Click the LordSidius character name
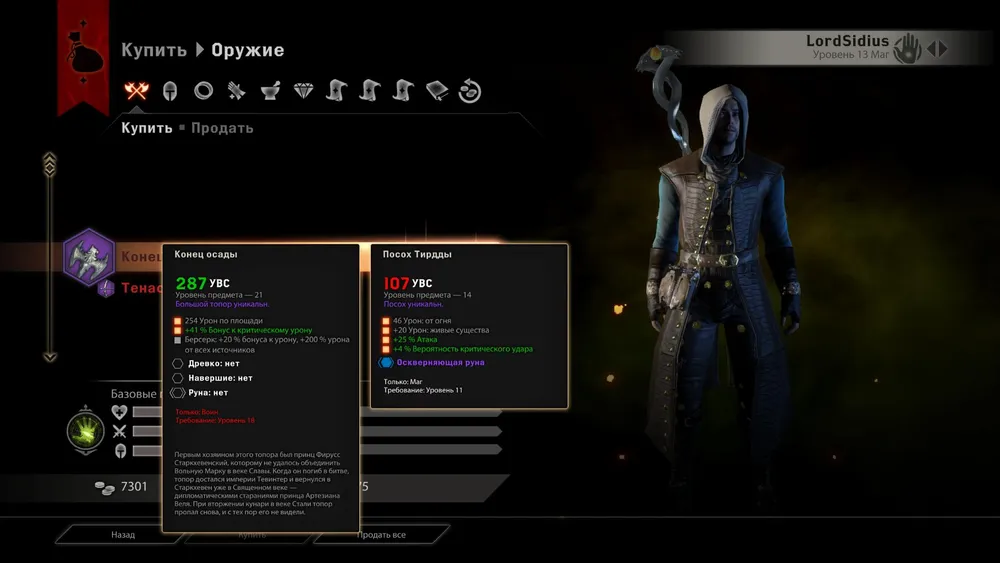 [x=847, y=41]
